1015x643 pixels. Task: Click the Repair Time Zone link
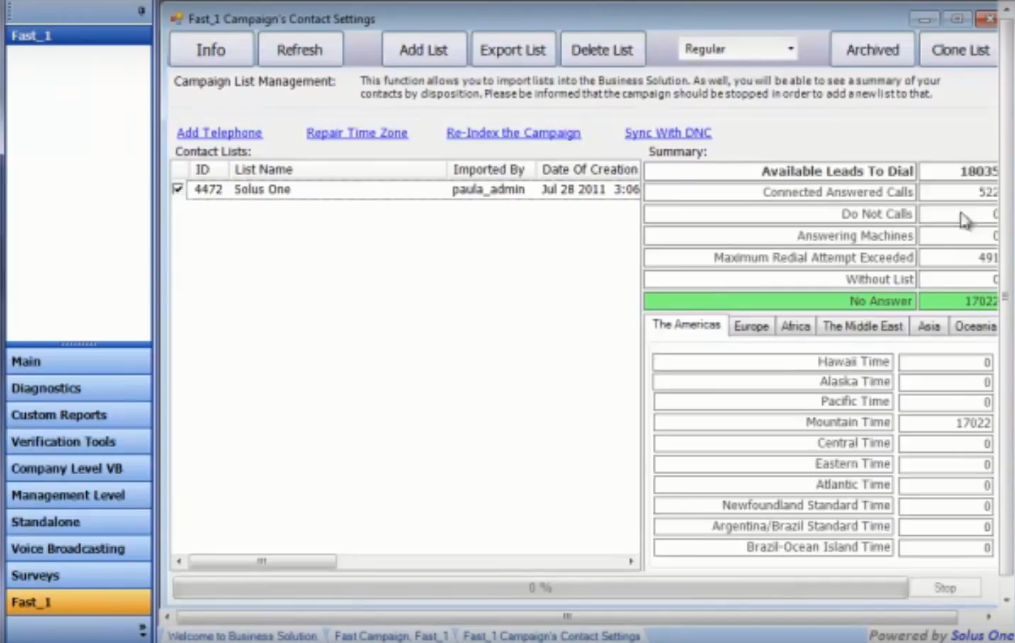(357, 133)
